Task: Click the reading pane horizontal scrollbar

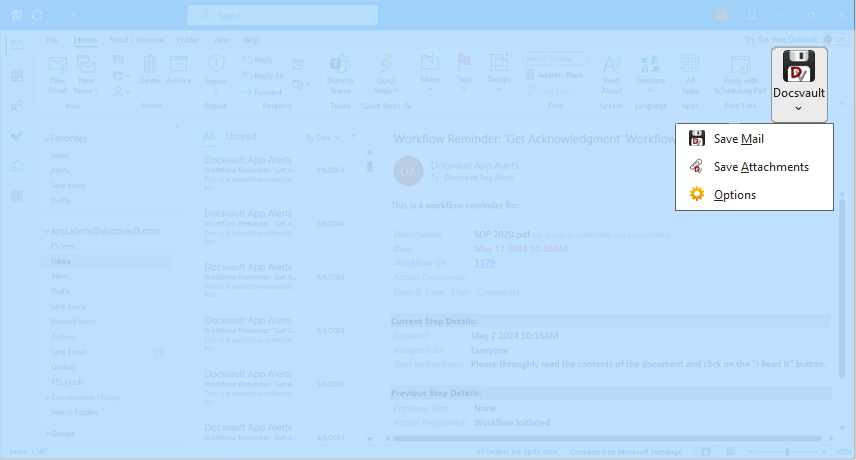Action: [x=607, y=438]
